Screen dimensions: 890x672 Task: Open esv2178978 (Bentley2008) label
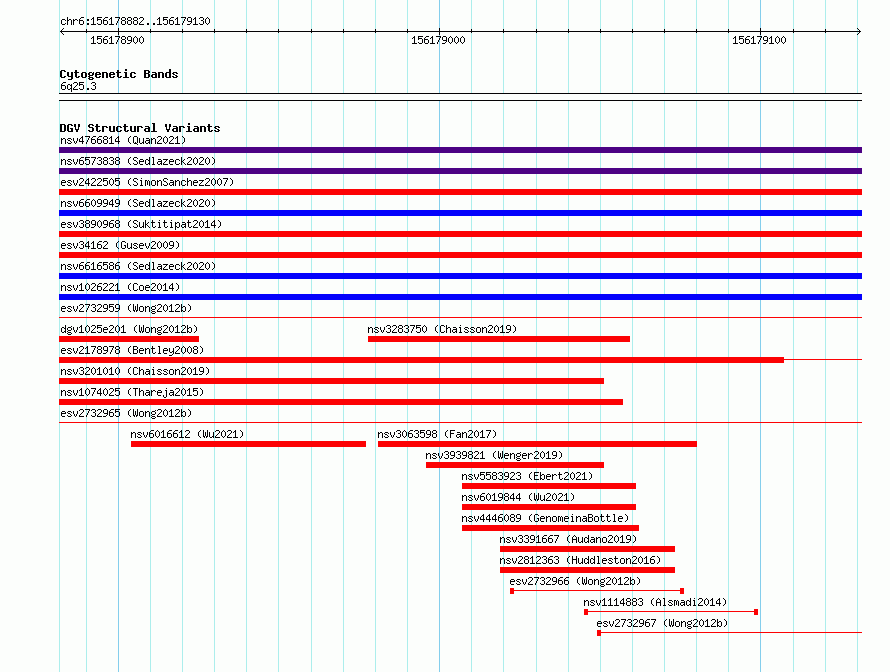(x=132, y=350)
